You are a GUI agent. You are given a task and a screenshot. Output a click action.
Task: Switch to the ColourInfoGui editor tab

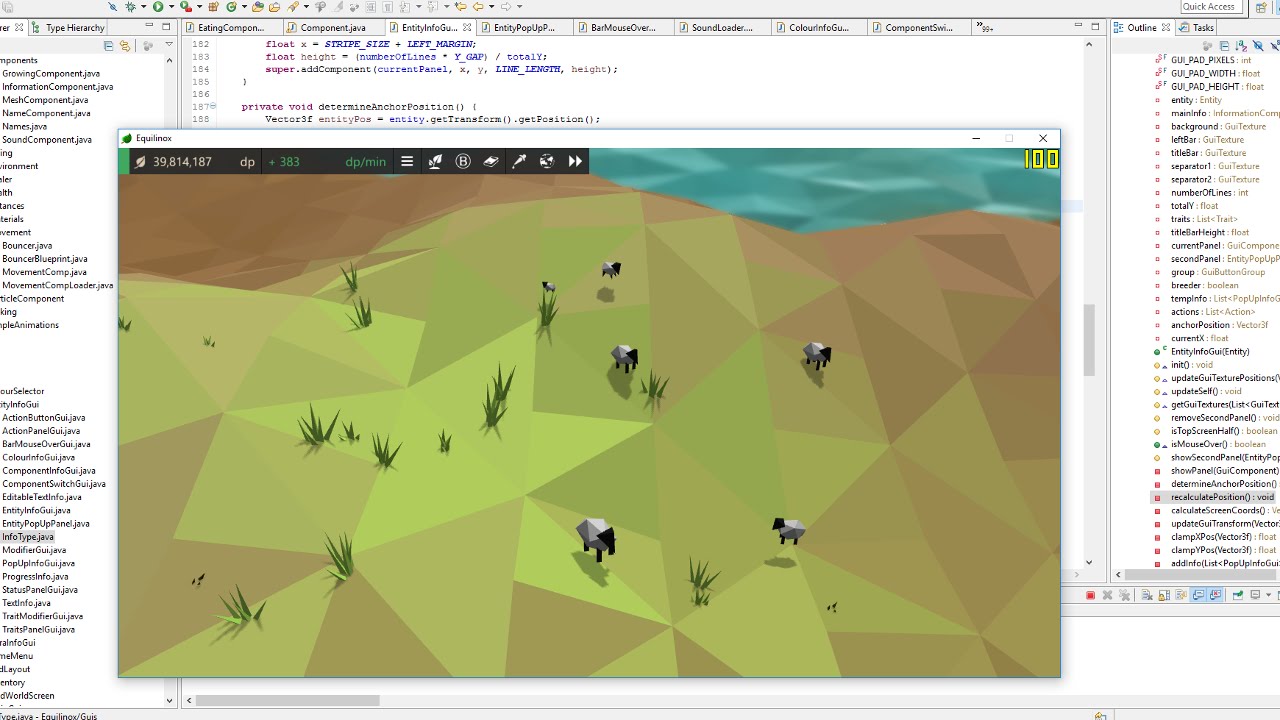click(x=819, y=28)
